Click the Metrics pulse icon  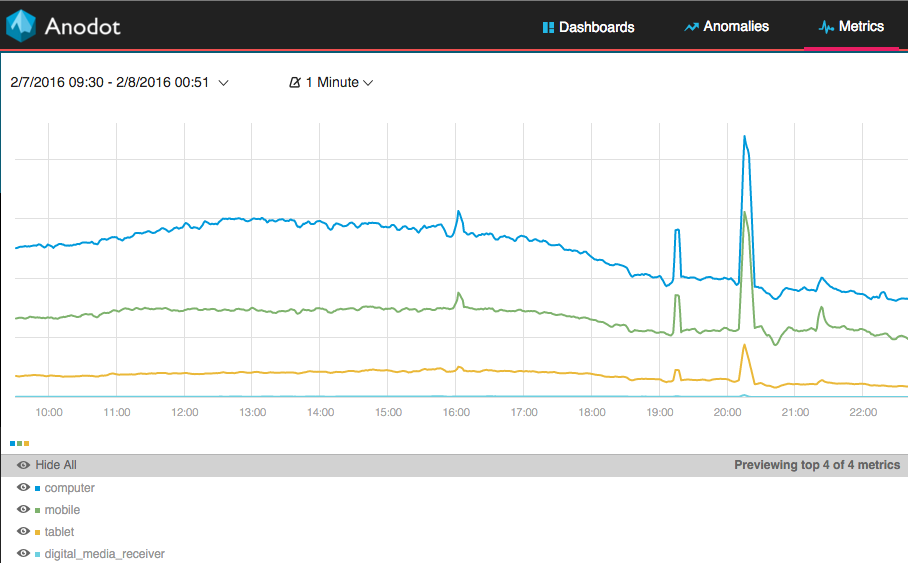point(826,27)
